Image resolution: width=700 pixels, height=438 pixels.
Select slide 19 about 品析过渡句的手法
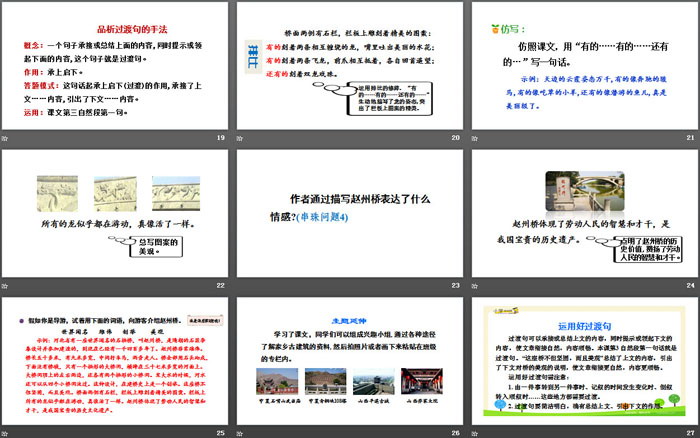115,66
